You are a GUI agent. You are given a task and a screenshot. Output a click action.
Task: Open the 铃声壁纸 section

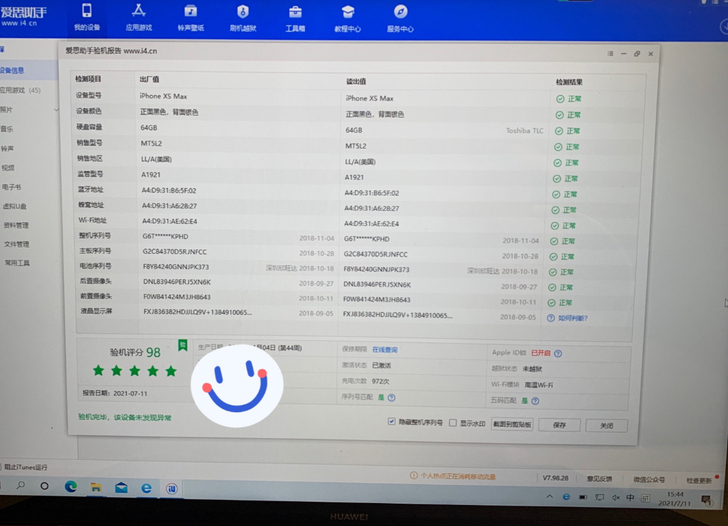click(x=191, y=17)
